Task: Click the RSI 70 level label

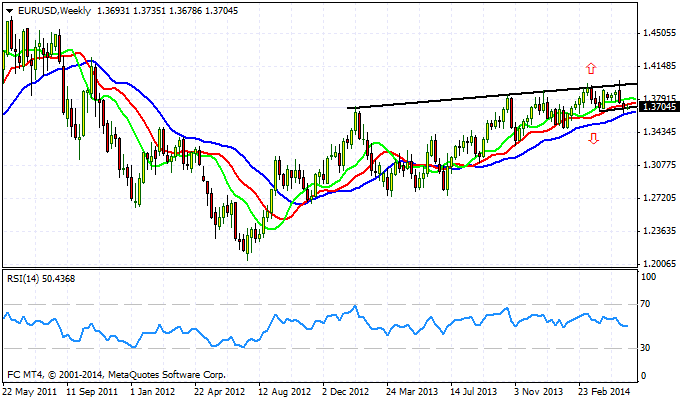Action: pos(645,304)
